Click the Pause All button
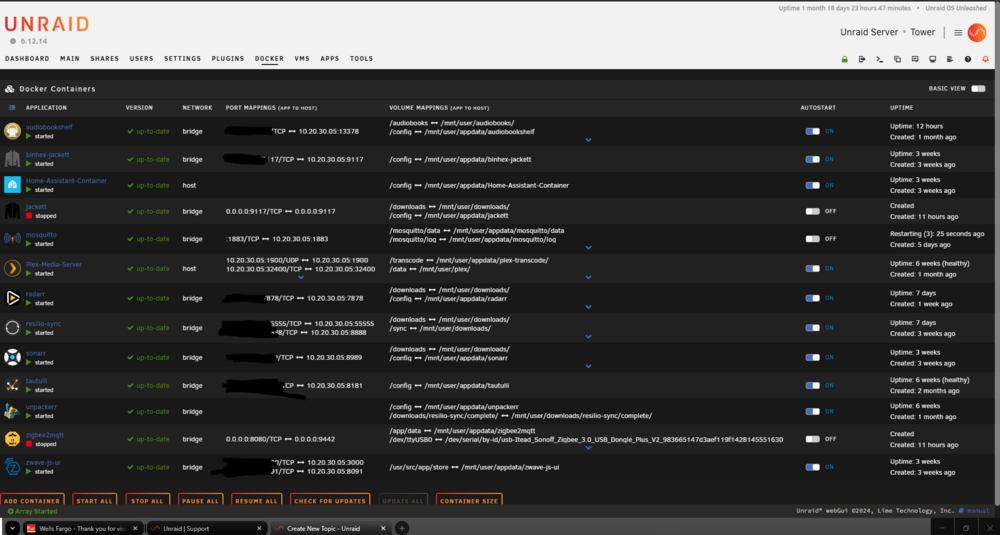Image resolution: width=1000 pixels, height=535 pixels. coord(200,501)
